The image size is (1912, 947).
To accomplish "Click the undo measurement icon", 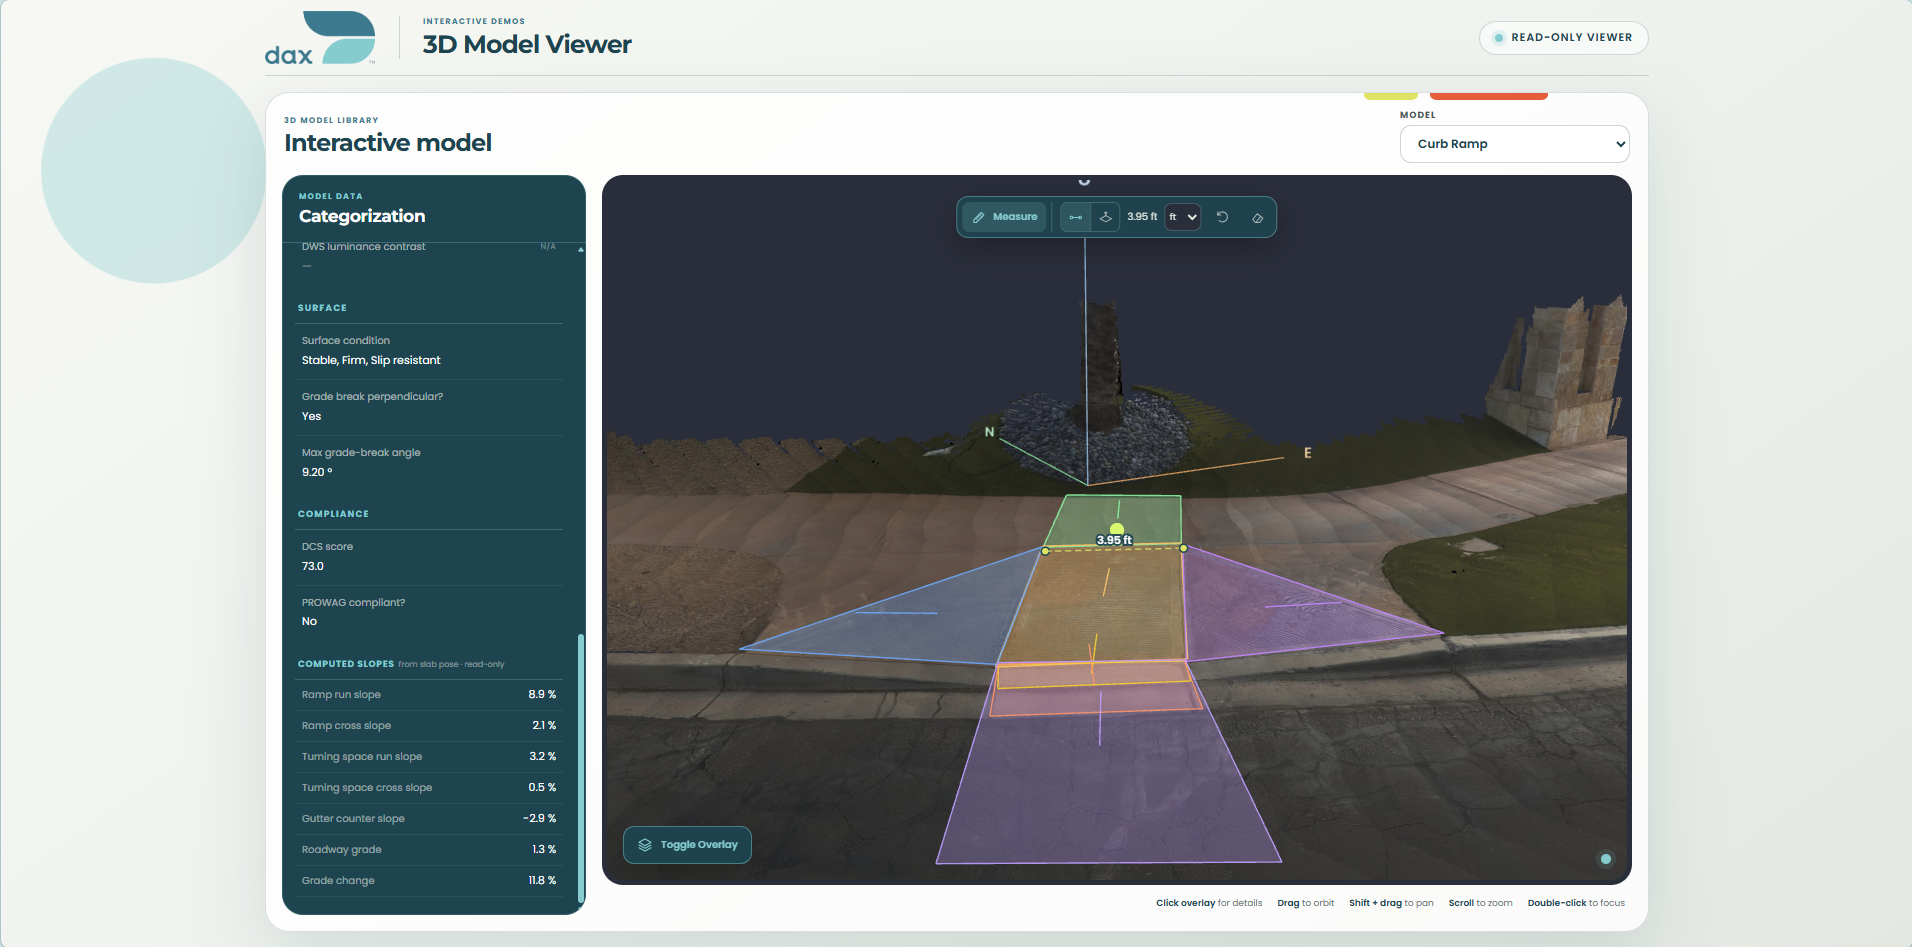I will [1222, 217].
